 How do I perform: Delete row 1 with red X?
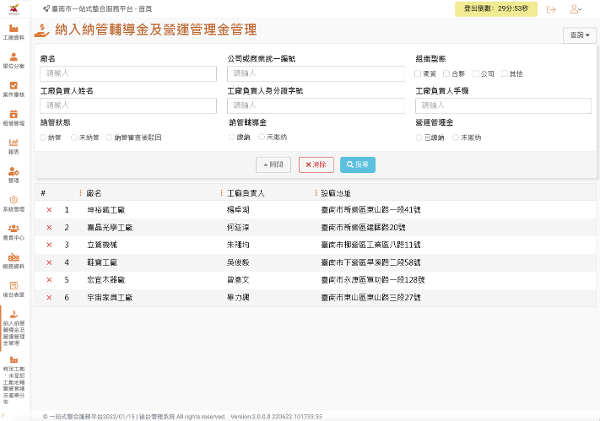click(49, 210)
